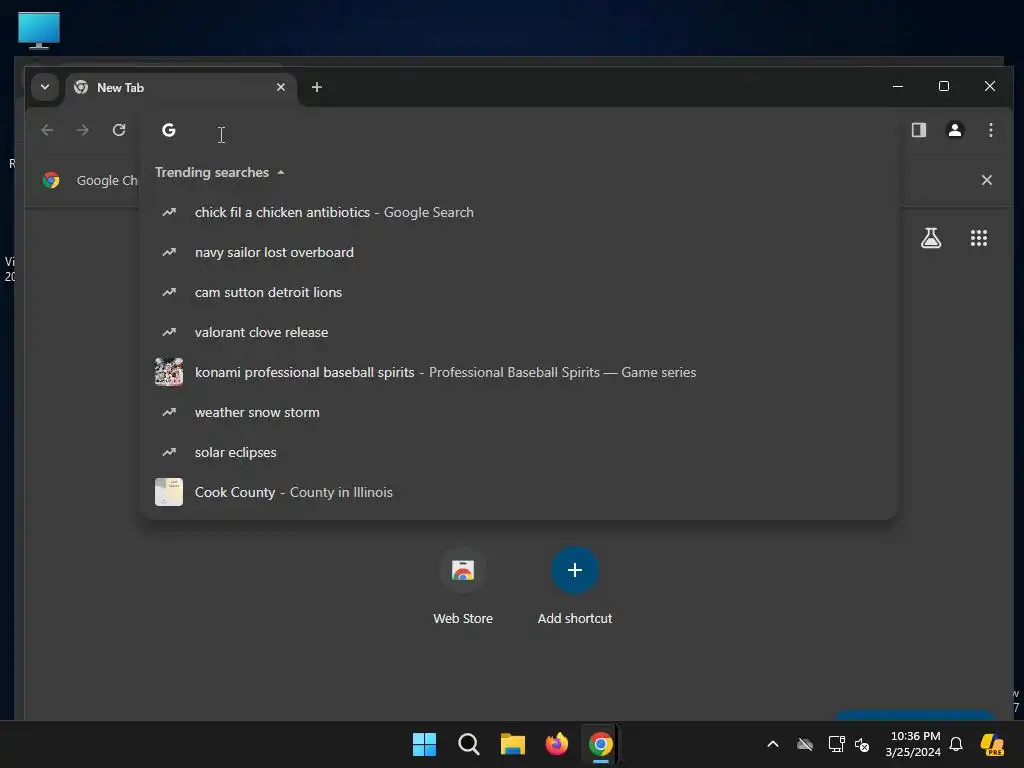Click the muted volume tray icon
The width and height of the screenshot is (1024, 768).
coord(862,744)
